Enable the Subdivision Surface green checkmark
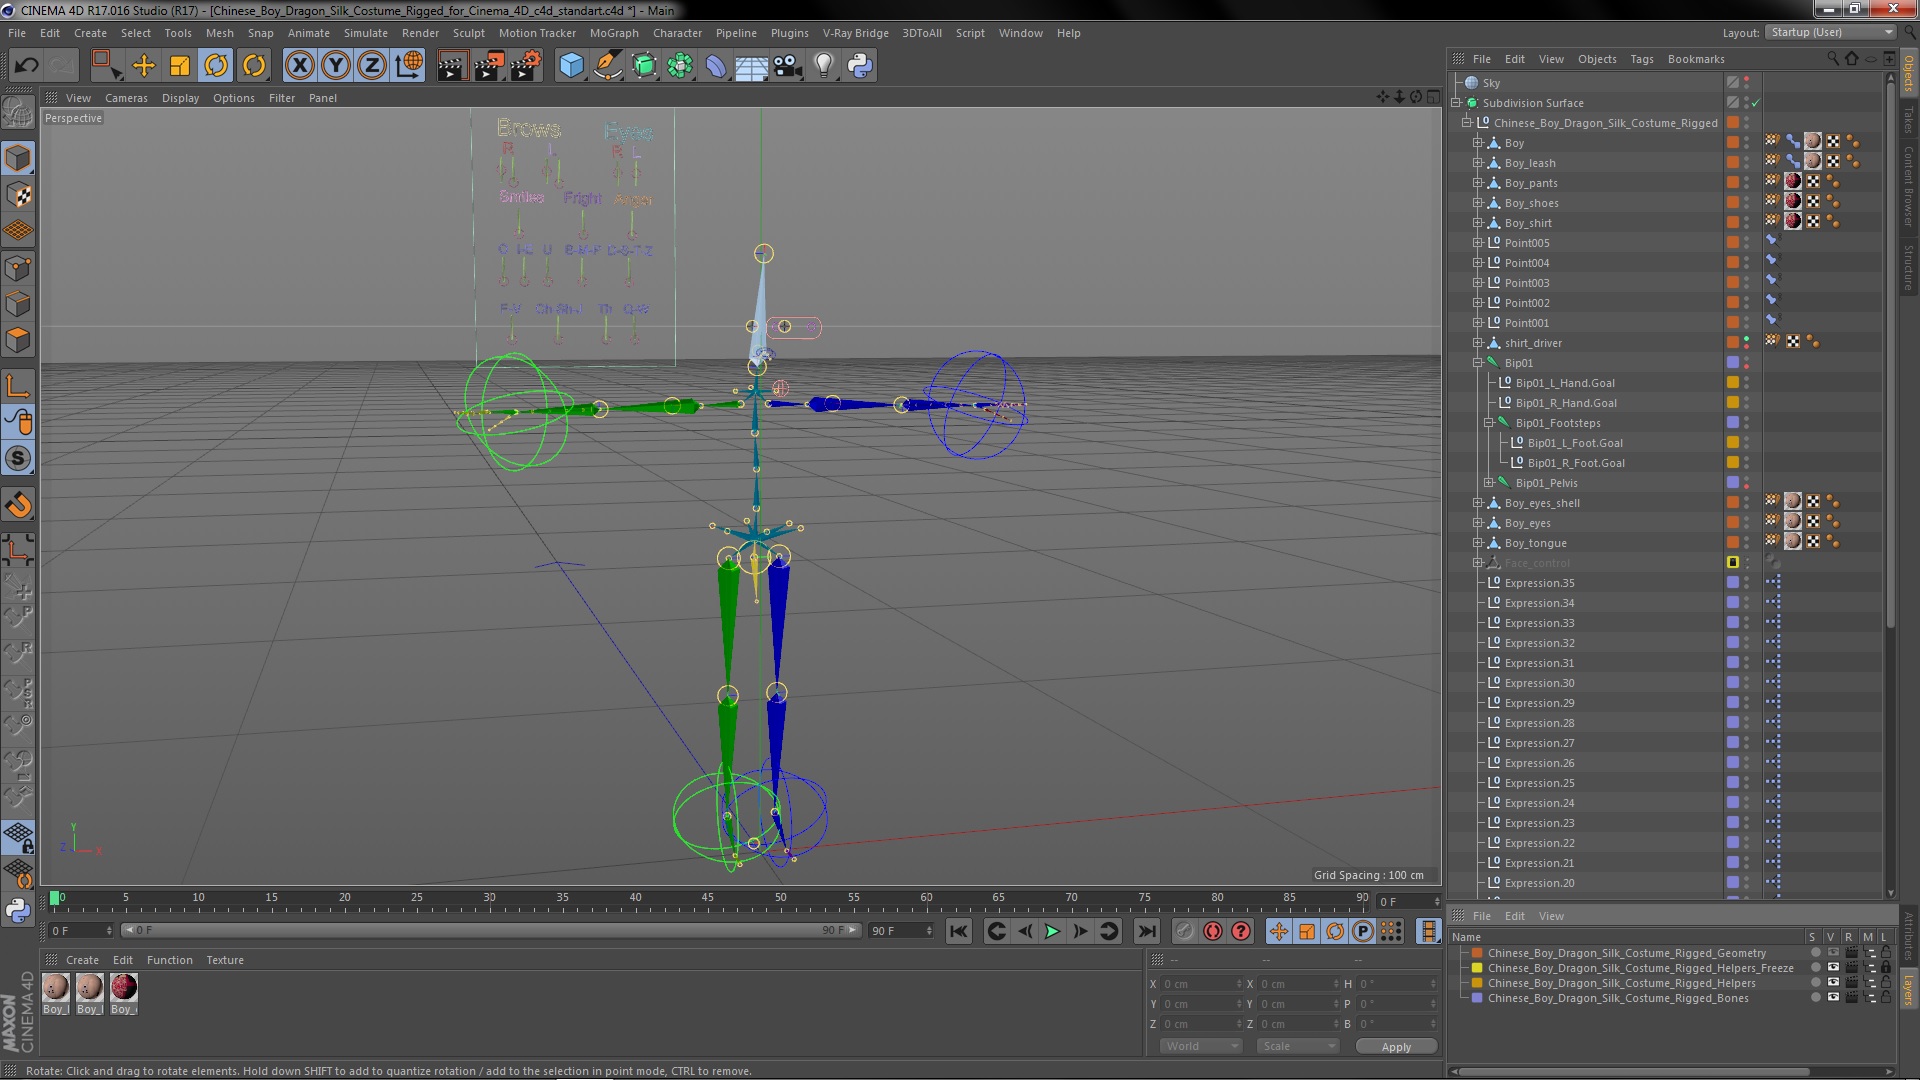The image size is (1920, 1080). pos(1756,103)
